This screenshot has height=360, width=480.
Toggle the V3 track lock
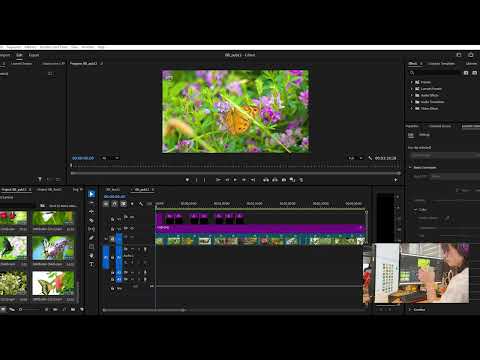pyautogui.click(x=112, y=219)
